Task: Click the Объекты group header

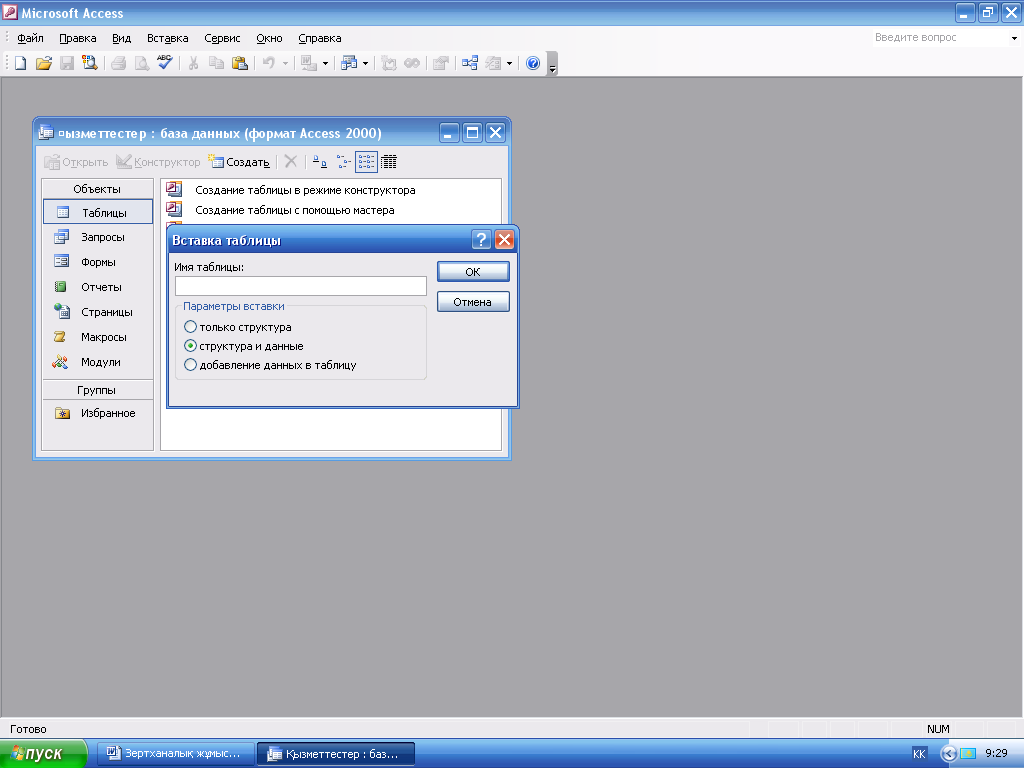Action: 97,189
